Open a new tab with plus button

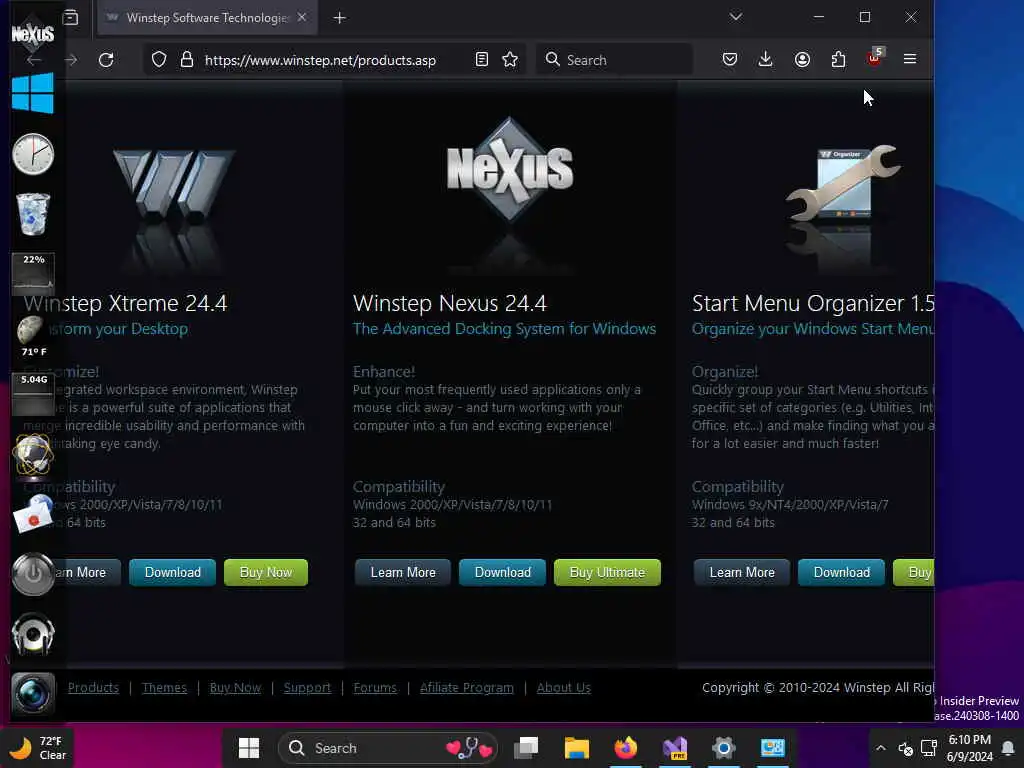pyautogui.click(x=340, y=18)
